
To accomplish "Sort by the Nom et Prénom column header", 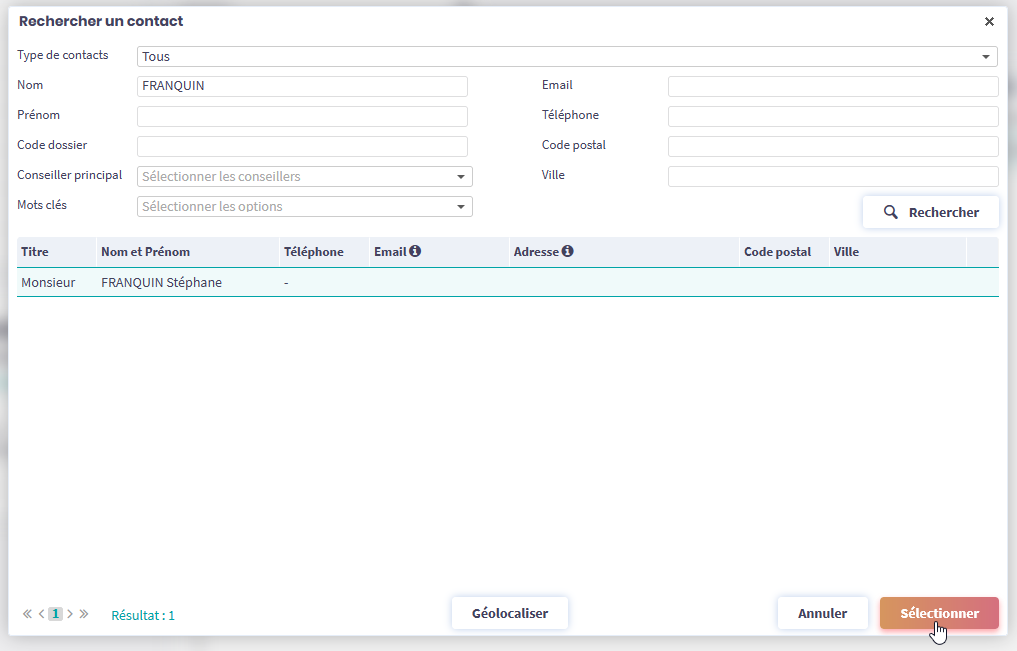I will (145, 252).
